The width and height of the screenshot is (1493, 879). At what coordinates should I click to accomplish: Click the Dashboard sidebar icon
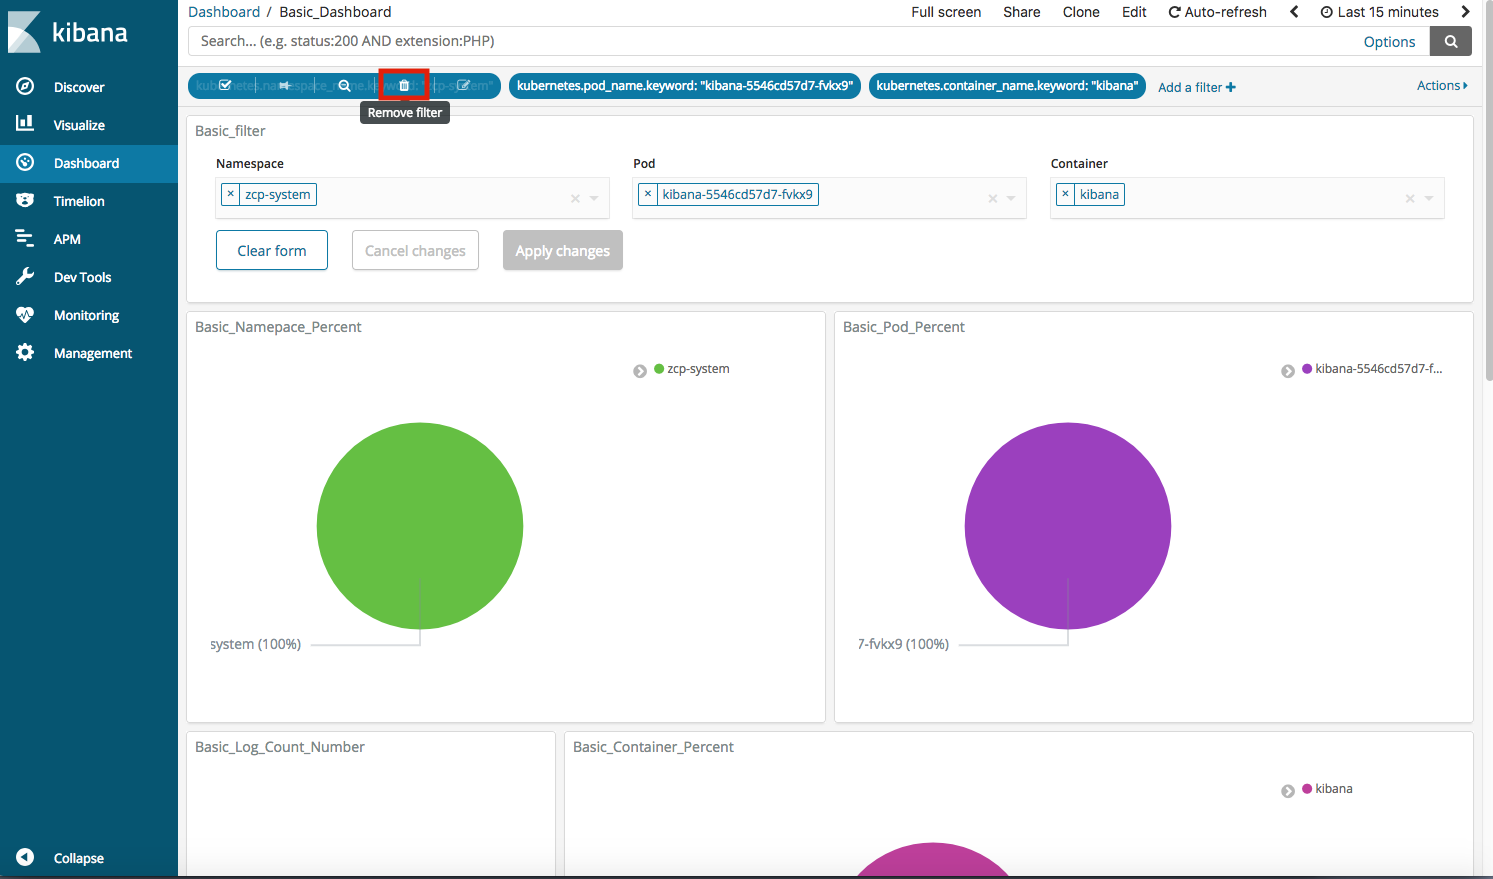click(25, 162)
